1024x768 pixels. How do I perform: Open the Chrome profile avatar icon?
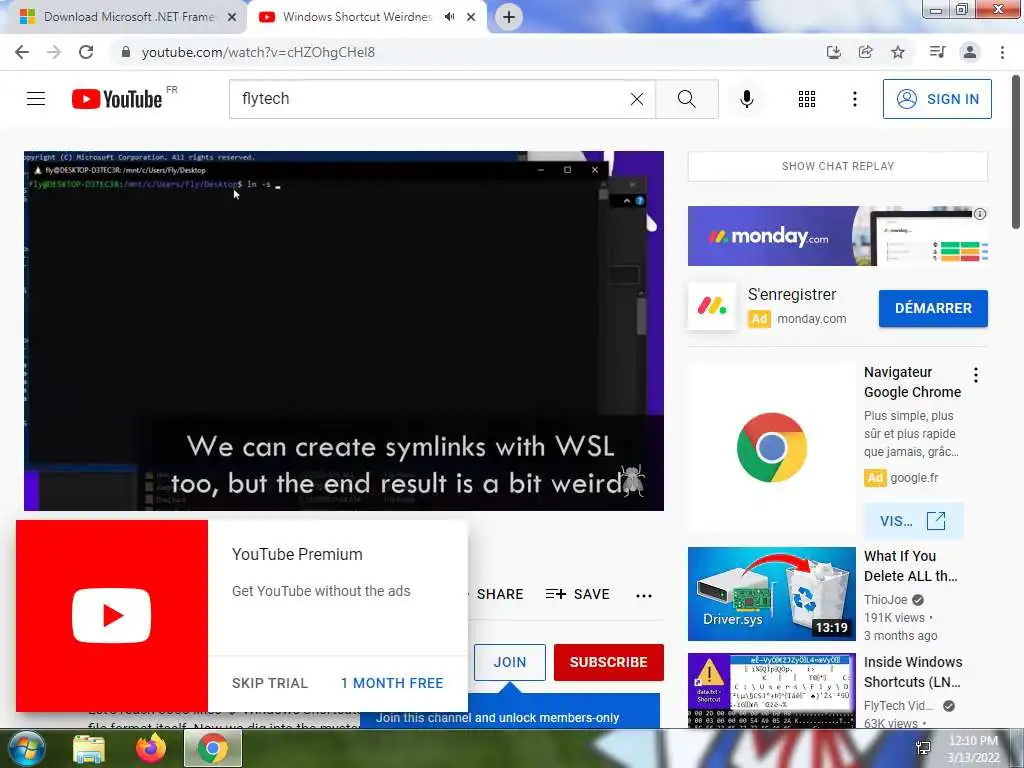(970, 52)
